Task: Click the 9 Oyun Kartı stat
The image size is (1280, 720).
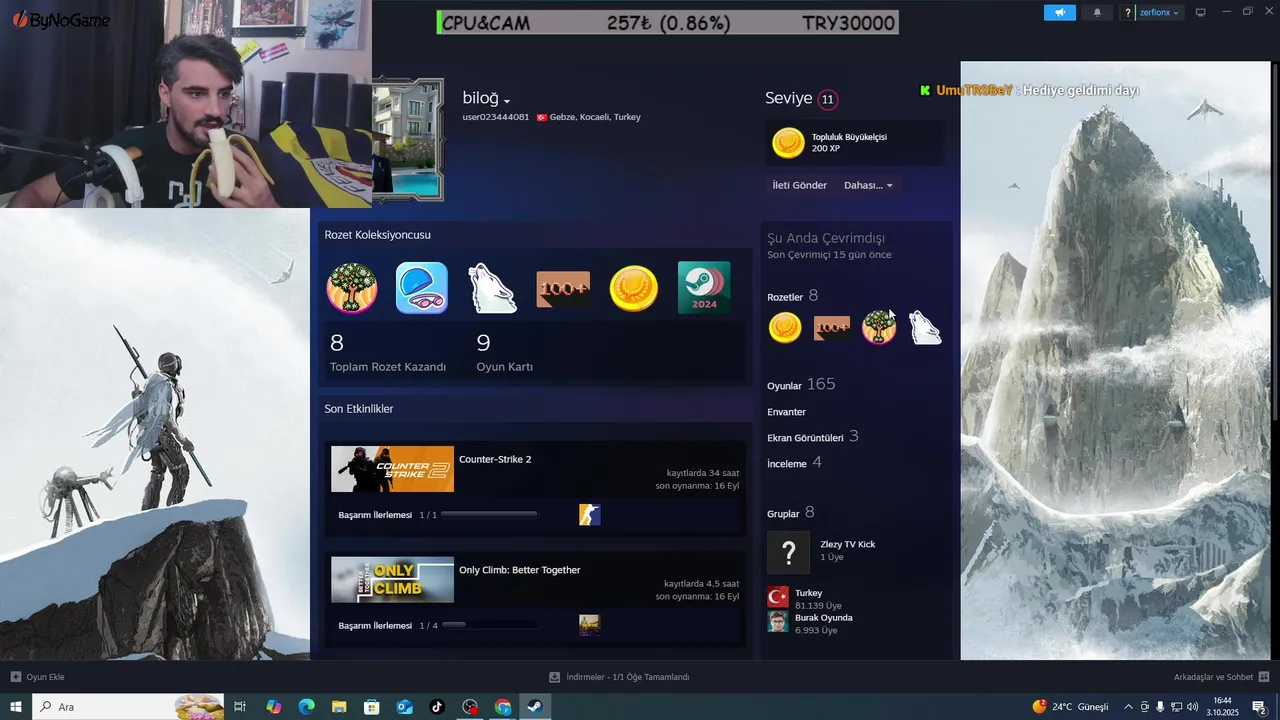Action: 504,353
